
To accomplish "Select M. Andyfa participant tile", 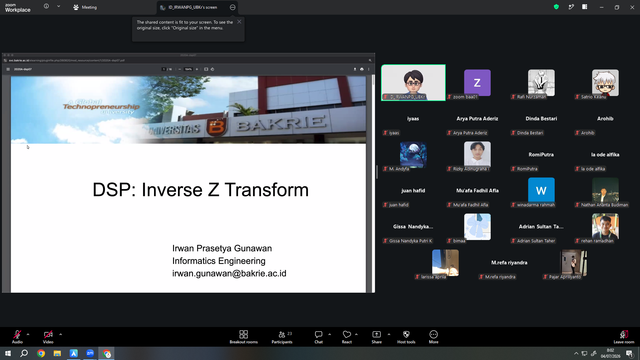I will coord(413,154).
